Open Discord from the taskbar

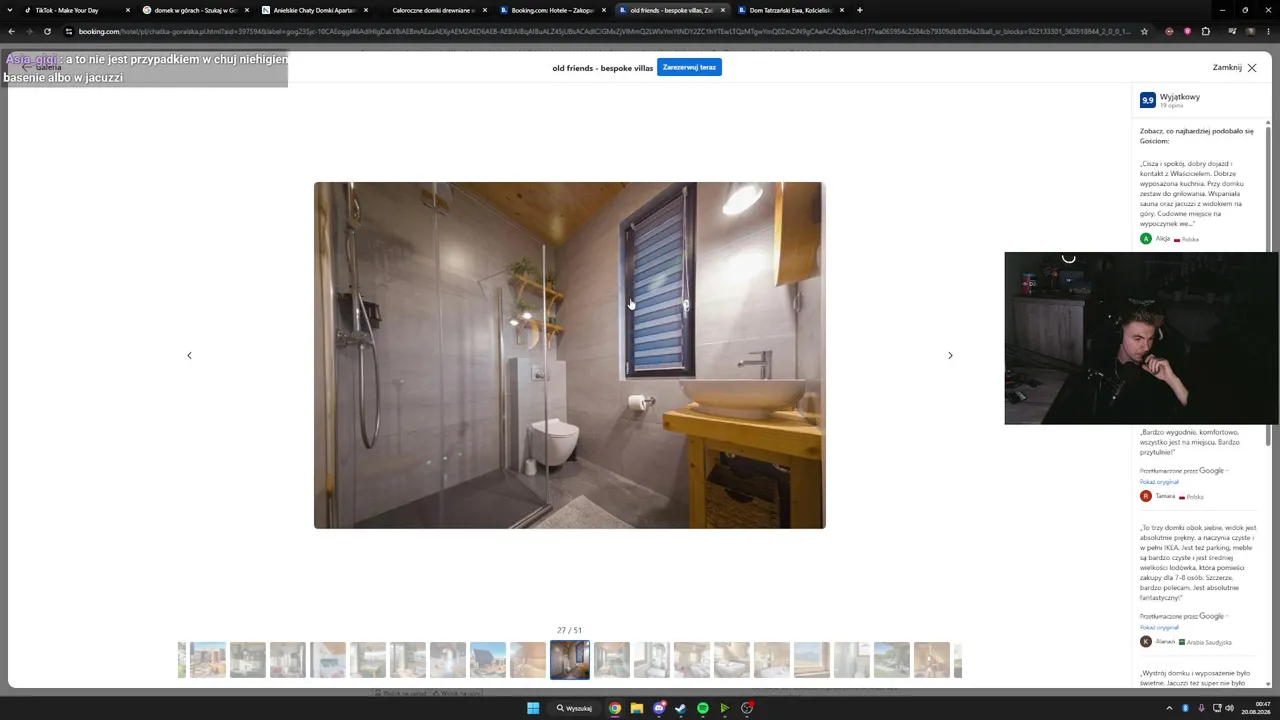pyautogui.click(x=659, y=708)
